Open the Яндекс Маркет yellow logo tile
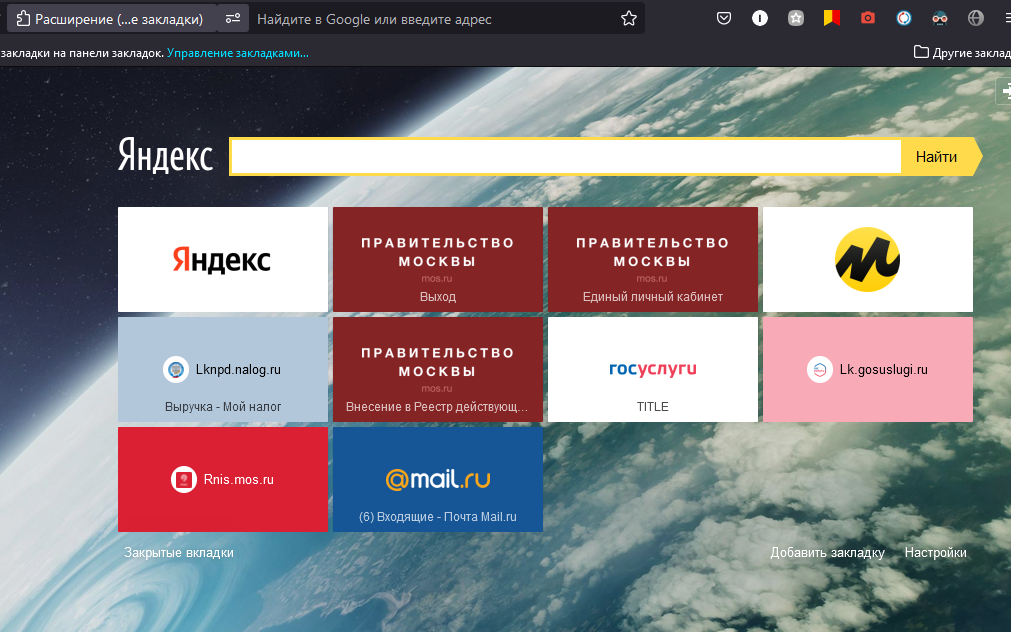Image resolution: width=1011 pixels, height=632 pixels. (868, 259)
